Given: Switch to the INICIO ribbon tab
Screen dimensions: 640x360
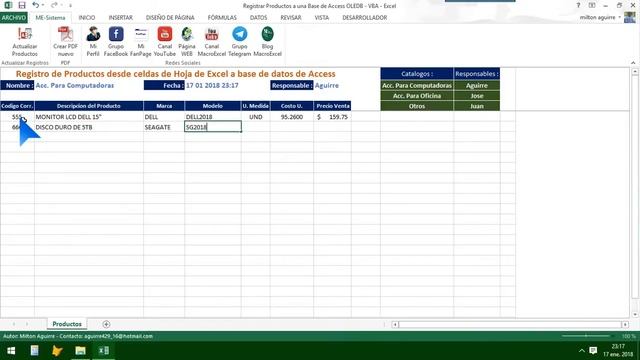Looking at the screenshot, I should coord(87,18).
